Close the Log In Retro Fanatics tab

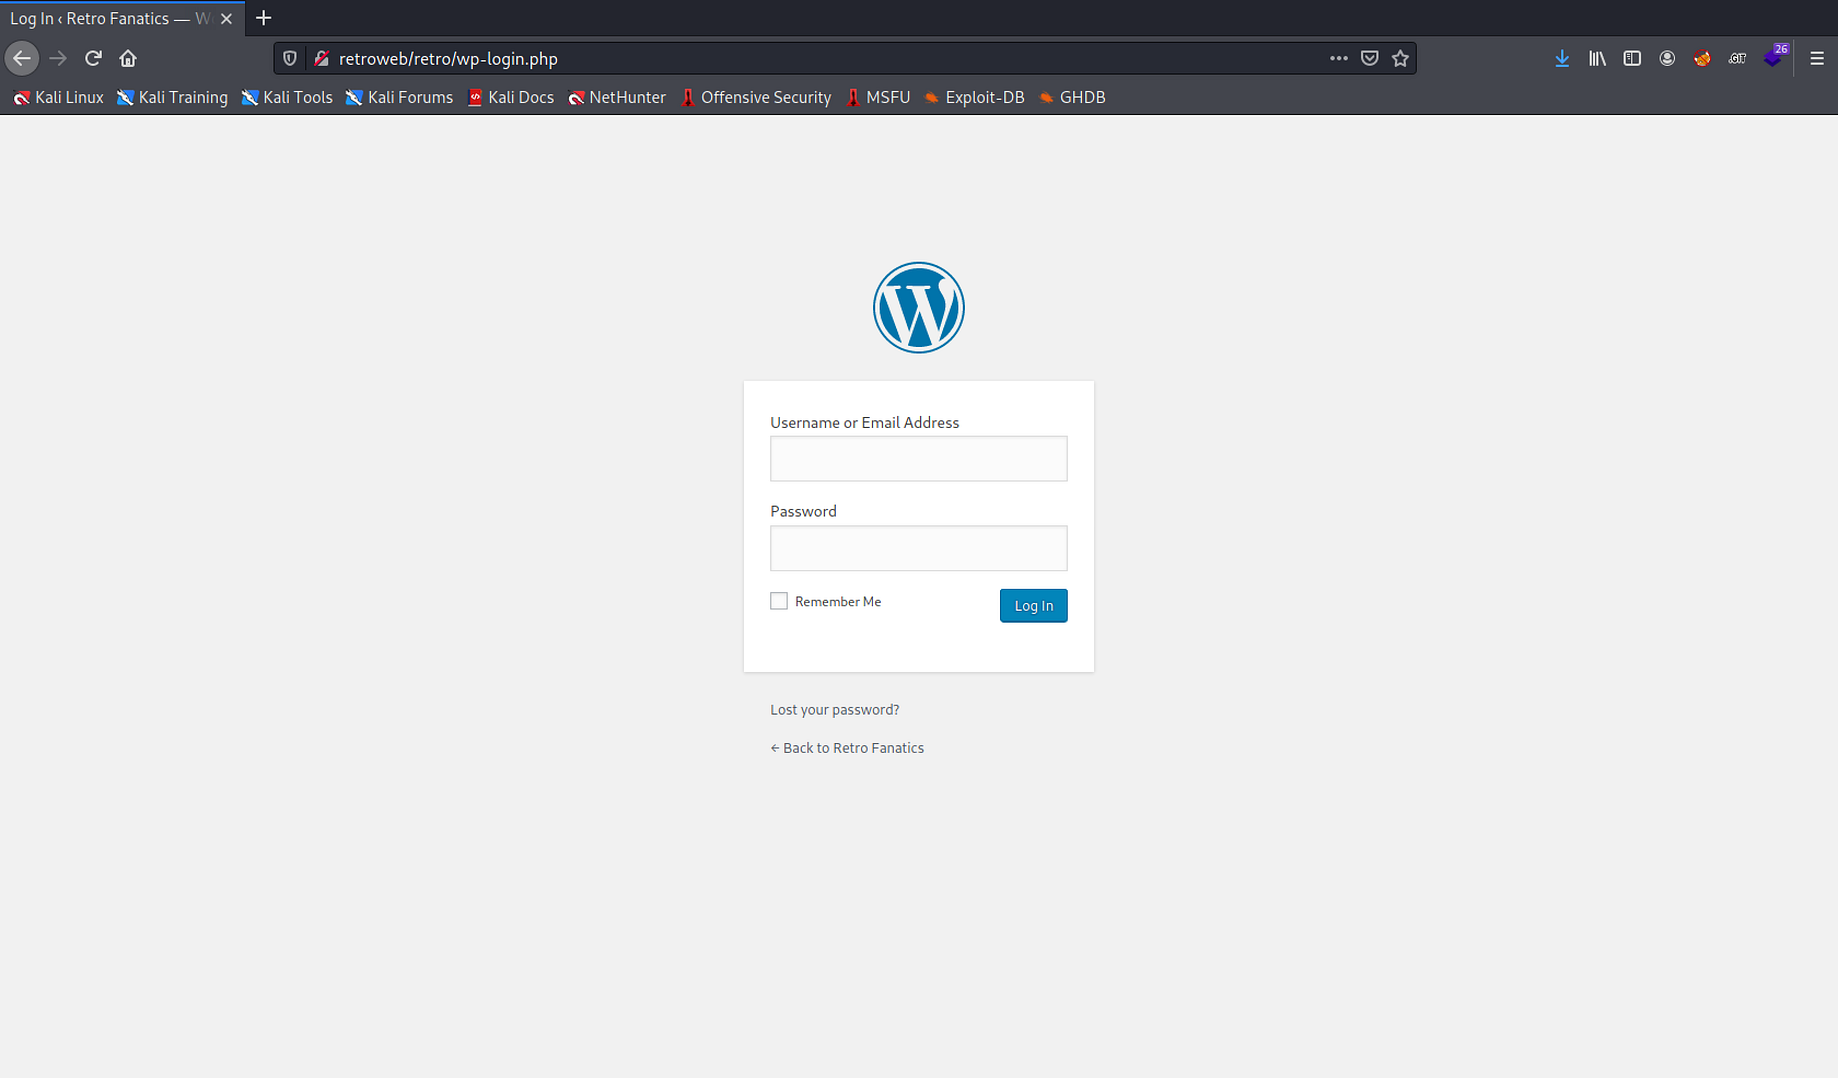[226, 18]
